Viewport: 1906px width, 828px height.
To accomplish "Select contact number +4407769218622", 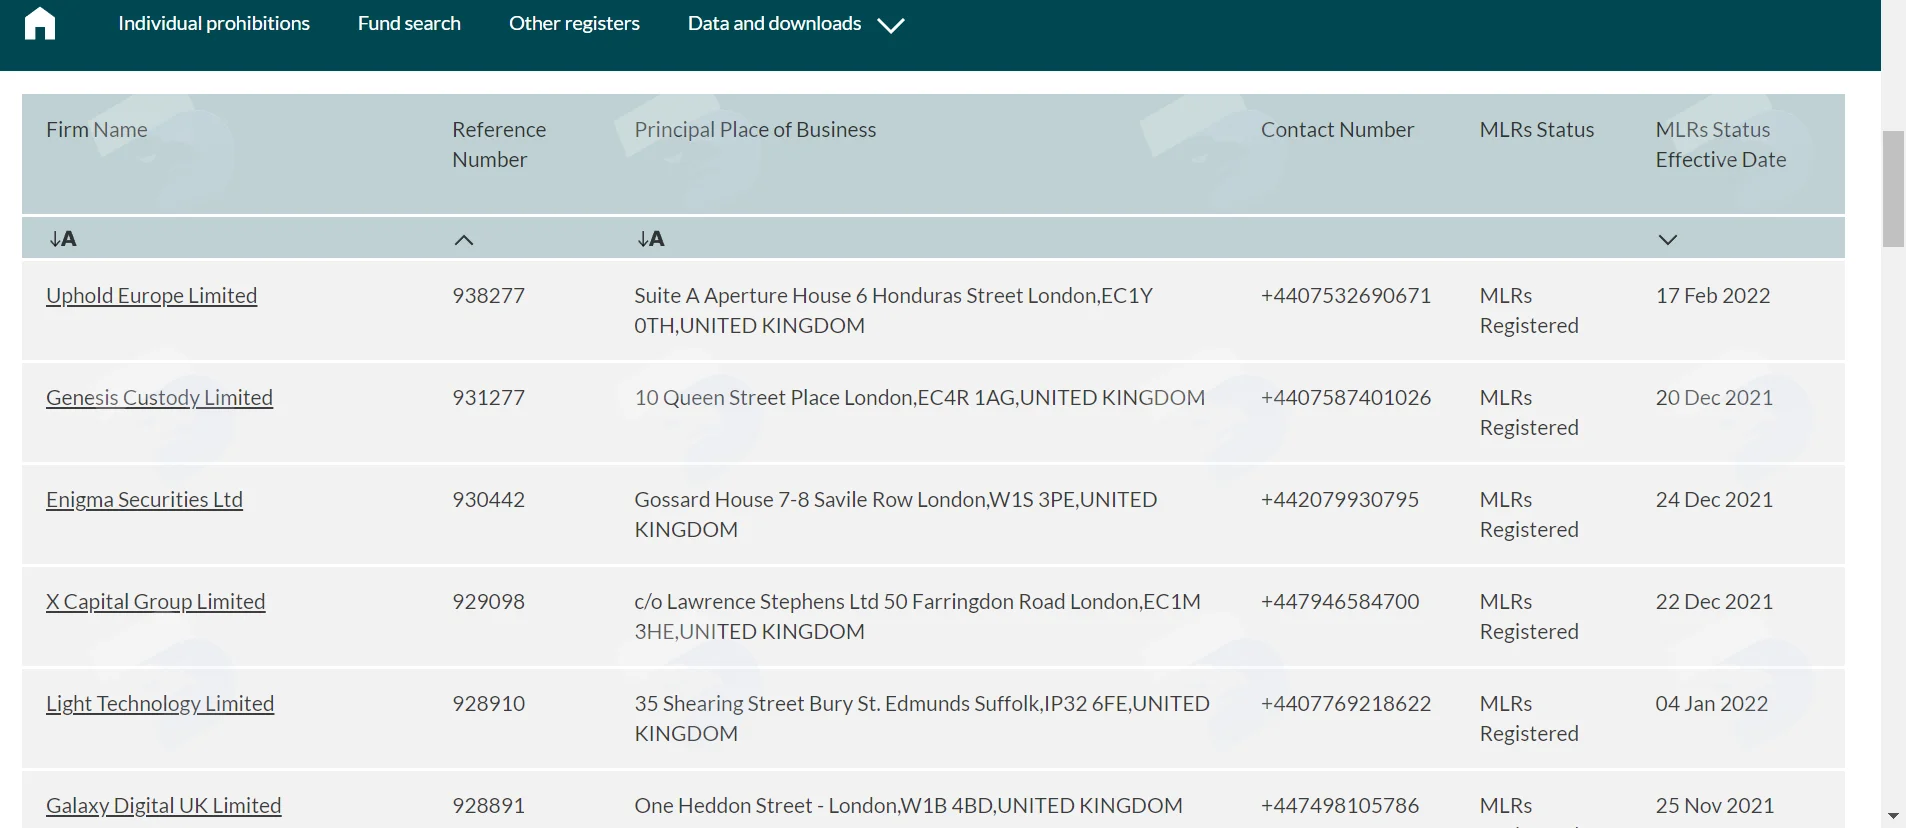I will tap(1346, 704).
